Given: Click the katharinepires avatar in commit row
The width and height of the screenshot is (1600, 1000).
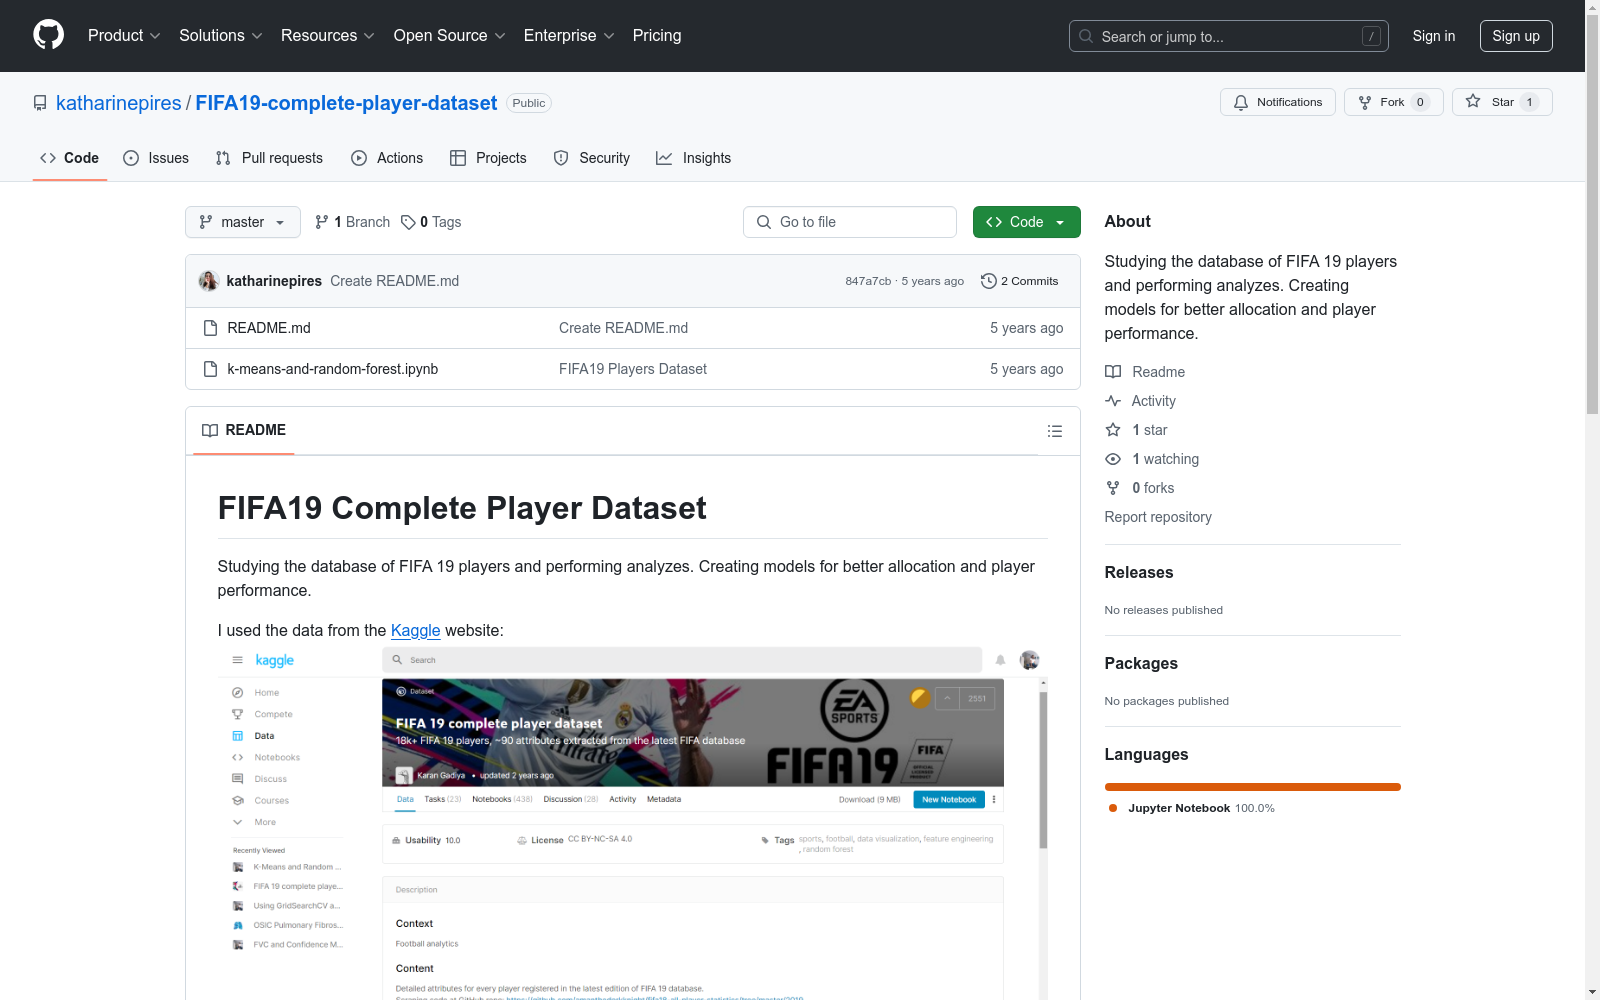Looking at the screenshot, I should click(209, 281).
